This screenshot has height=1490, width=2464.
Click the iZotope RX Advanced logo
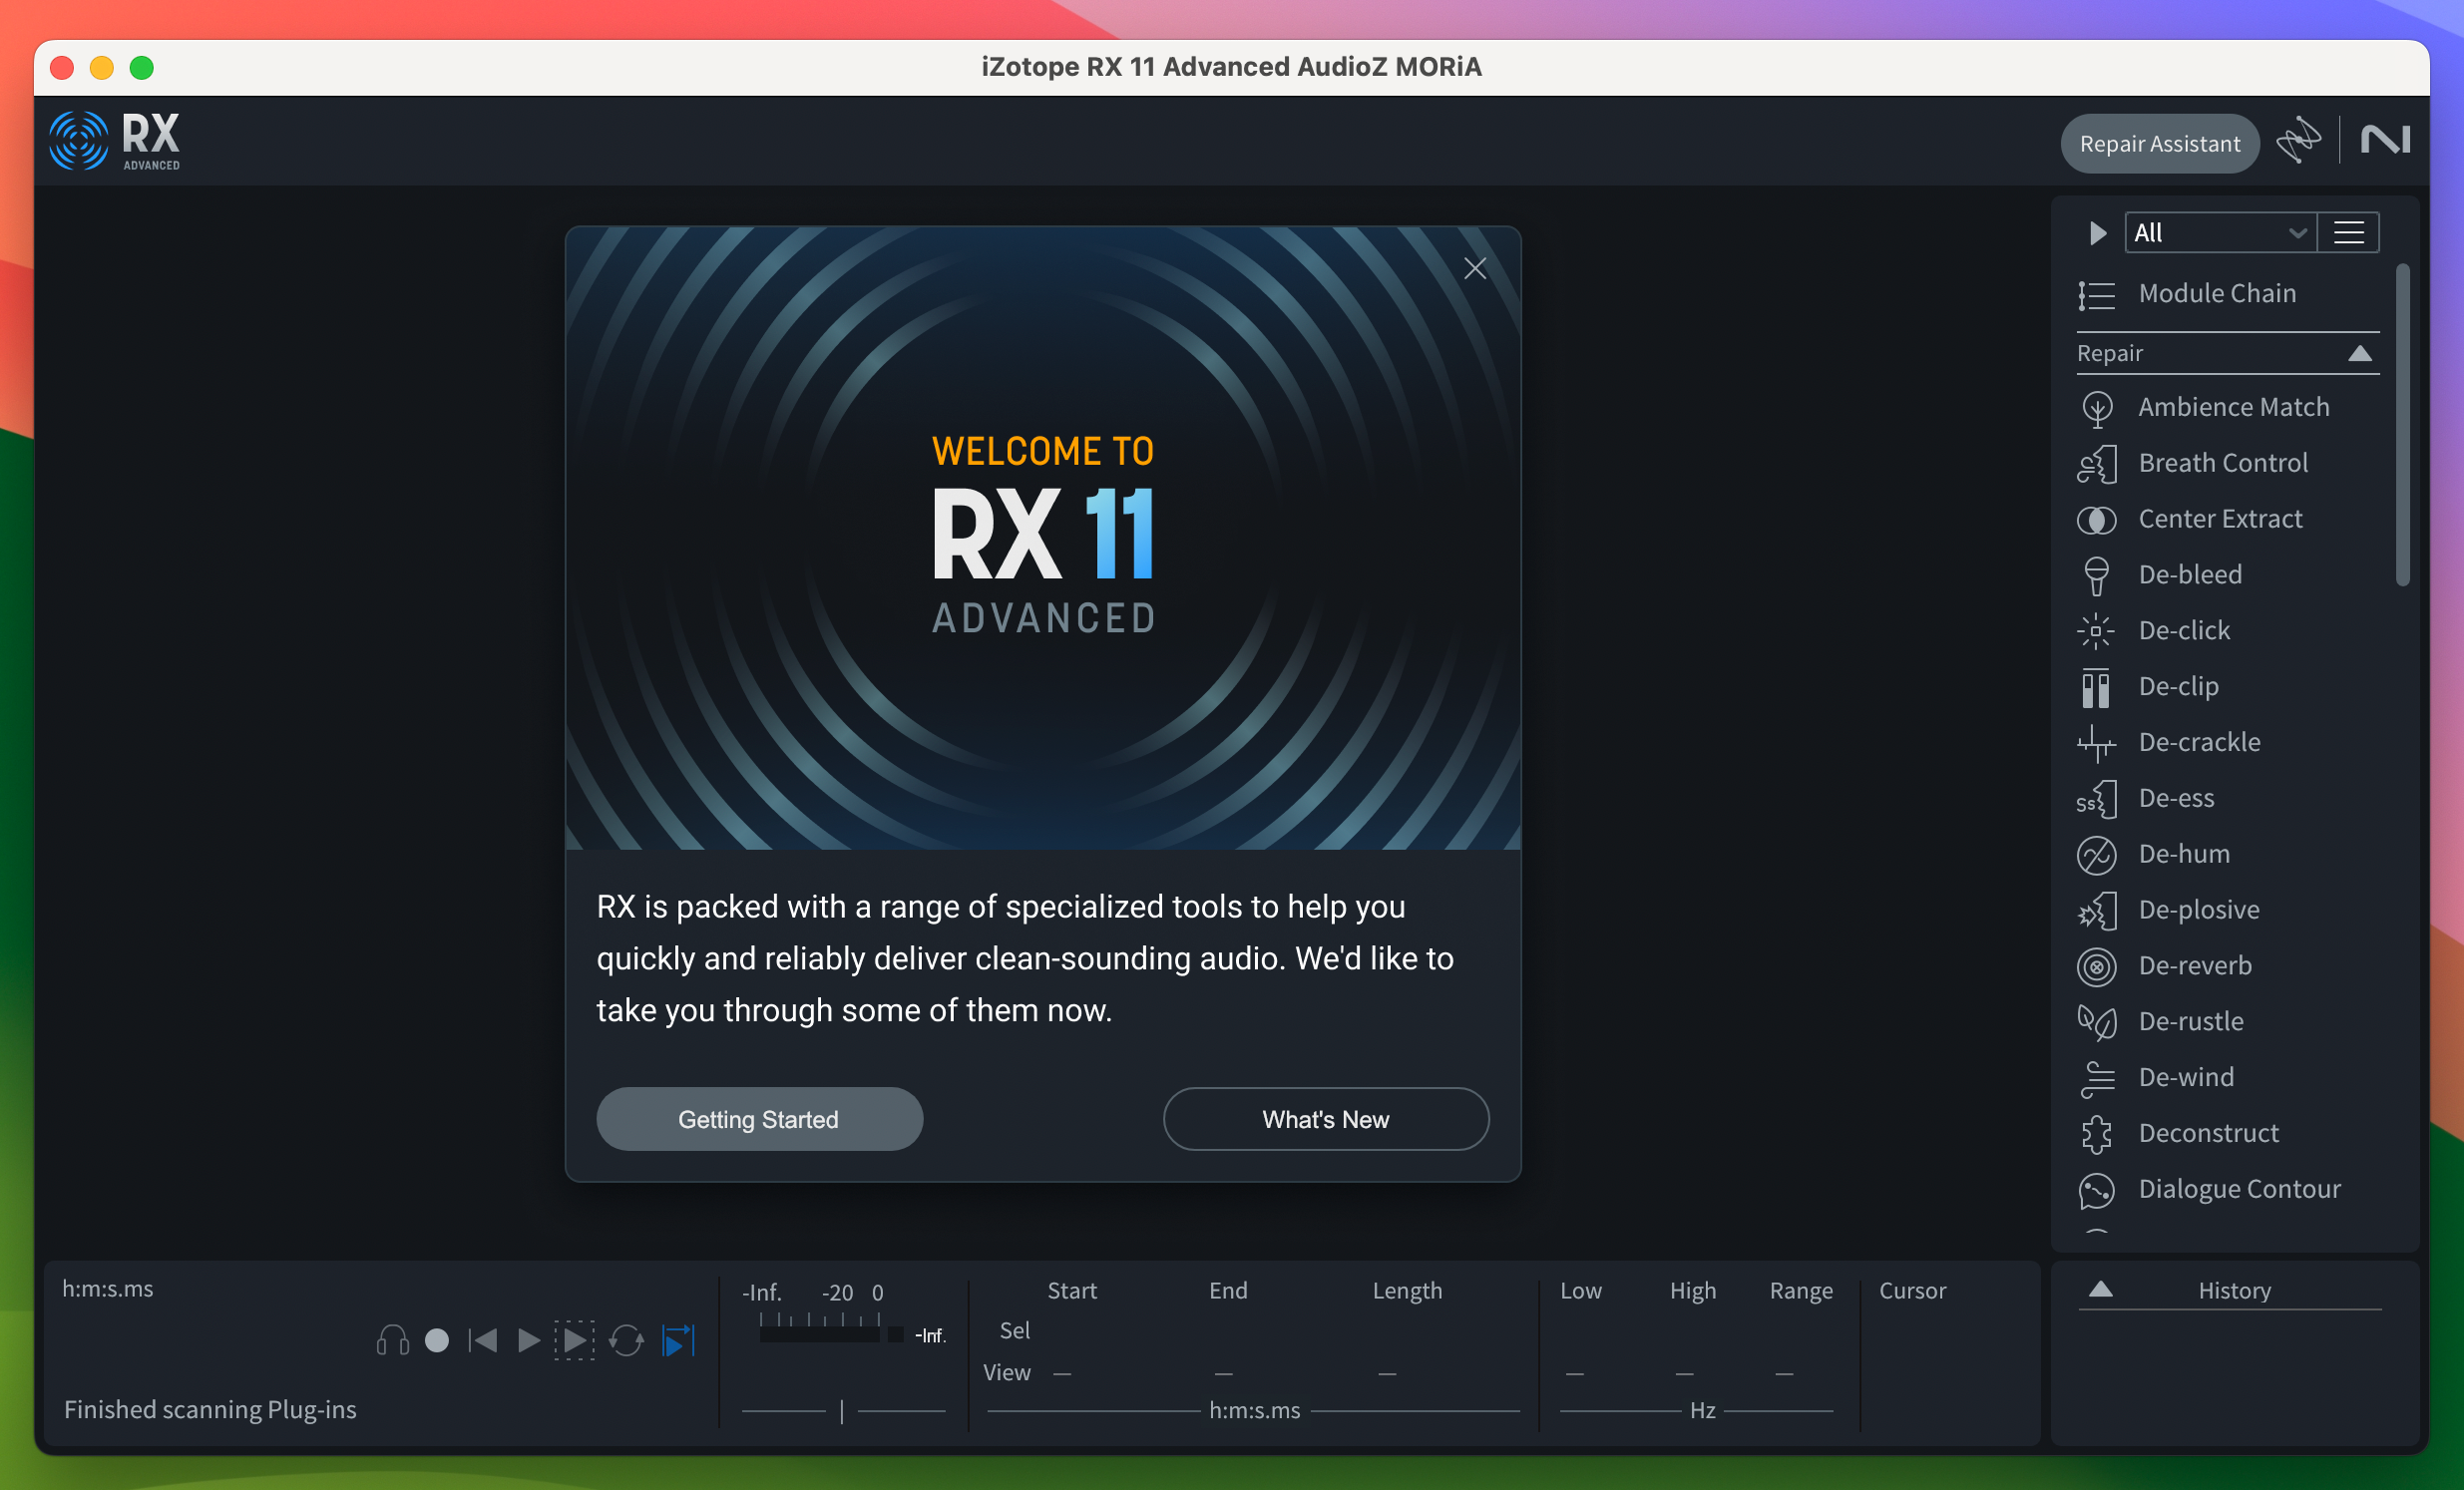[115, 141]
